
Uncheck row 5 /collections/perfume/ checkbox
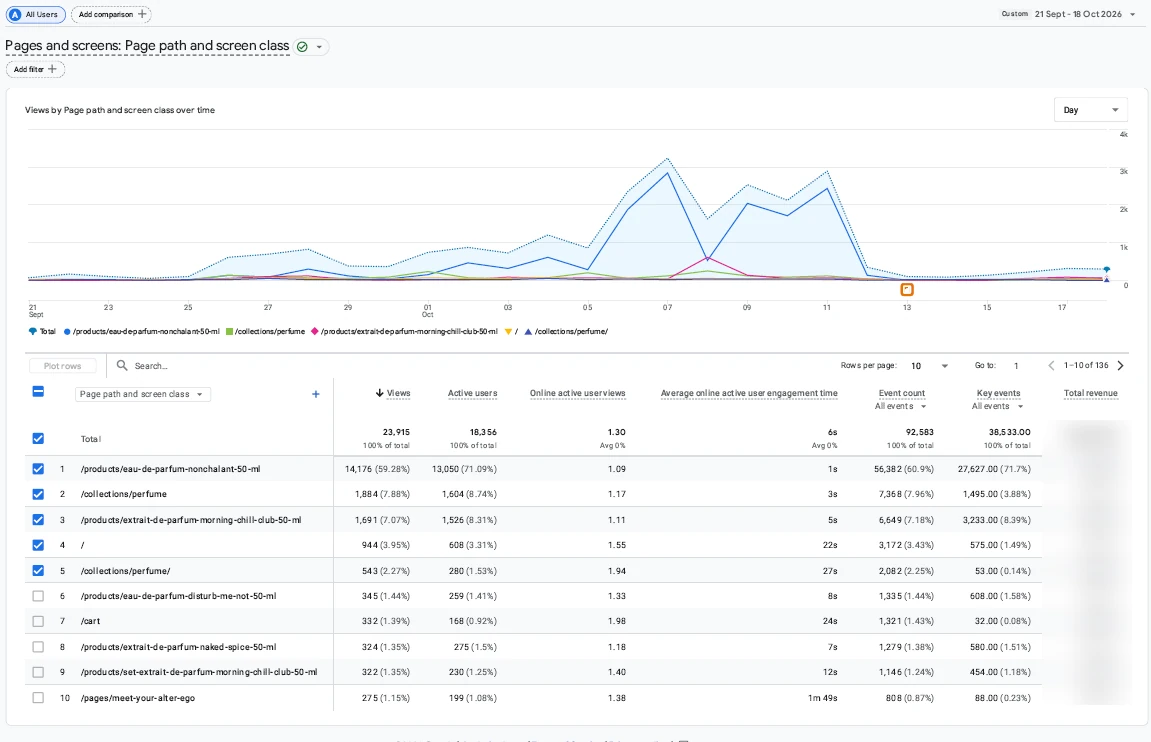38,571
